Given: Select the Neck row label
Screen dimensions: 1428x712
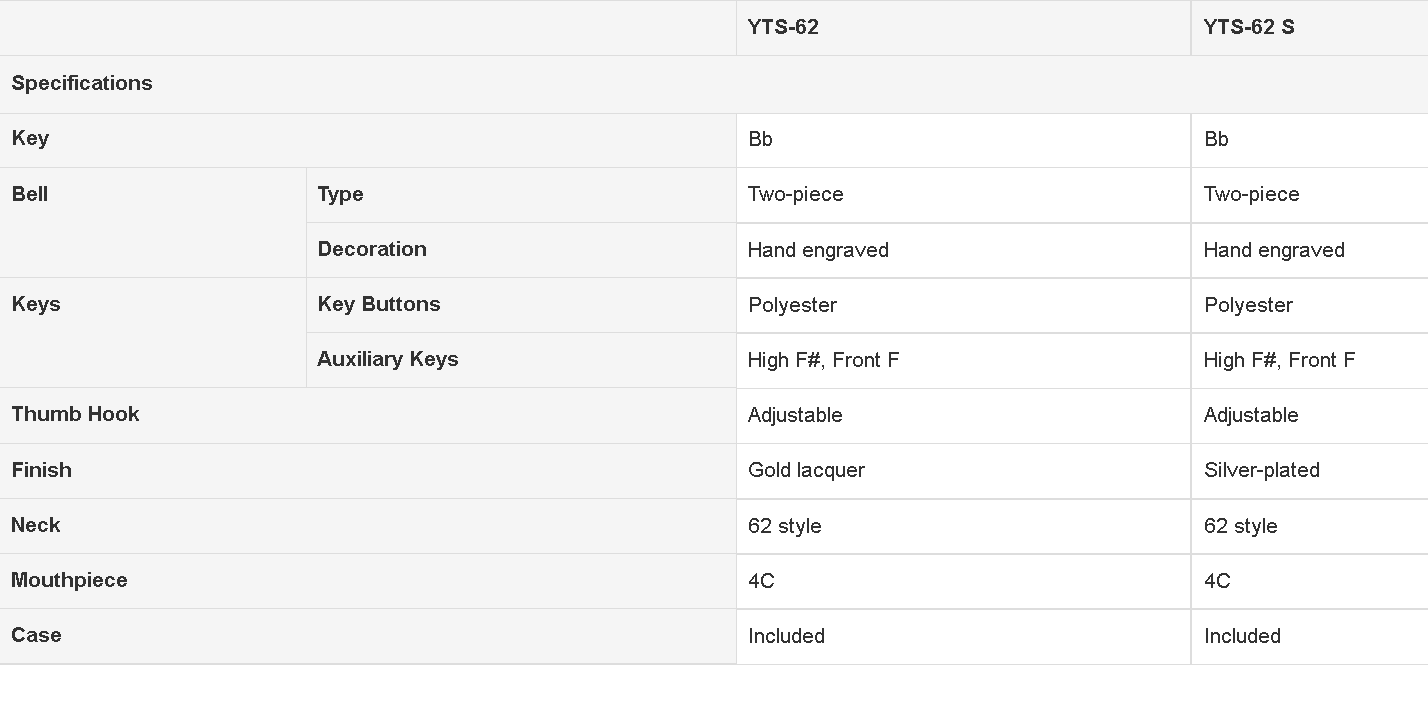Looking at the screenshot, I should click(x=36, y=525).
